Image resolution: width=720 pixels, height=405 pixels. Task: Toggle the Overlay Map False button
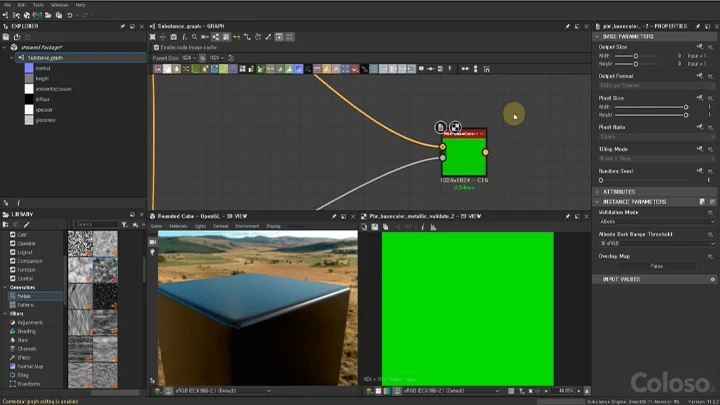coord(657,266)
